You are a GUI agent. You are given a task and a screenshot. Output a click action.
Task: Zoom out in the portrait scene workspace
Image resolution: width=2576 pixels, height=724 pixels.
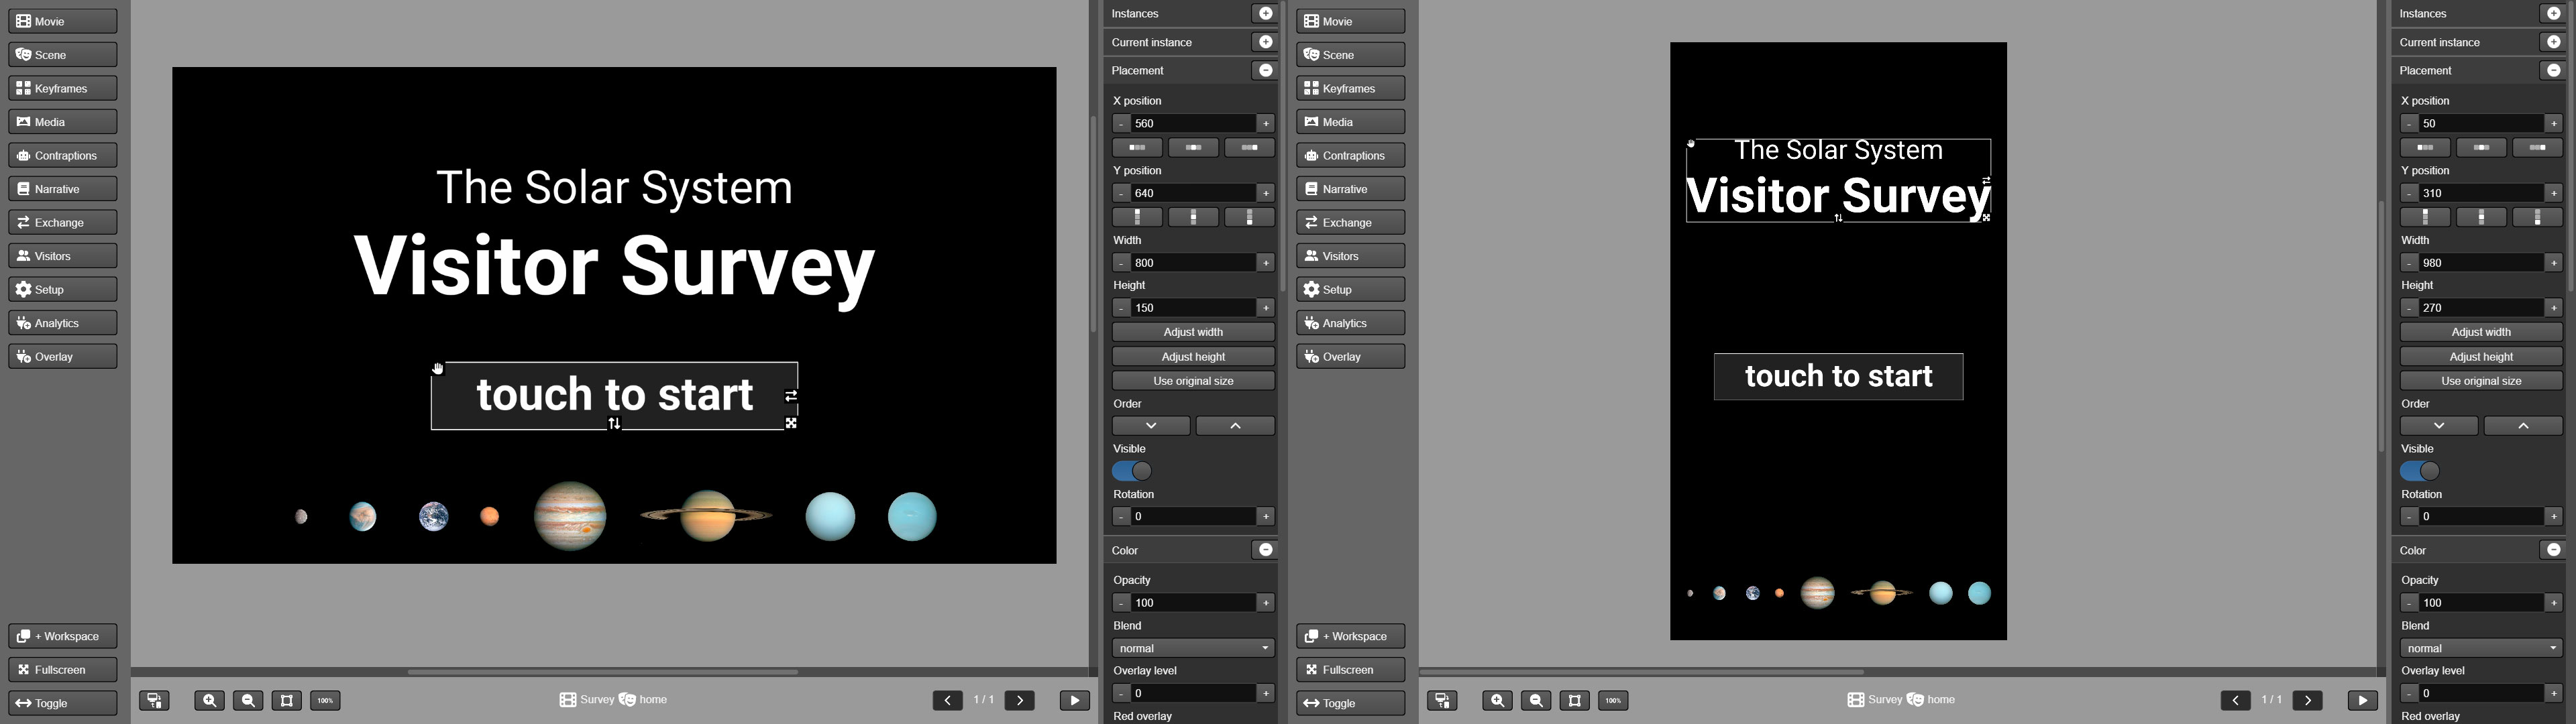click(1536, 700)
